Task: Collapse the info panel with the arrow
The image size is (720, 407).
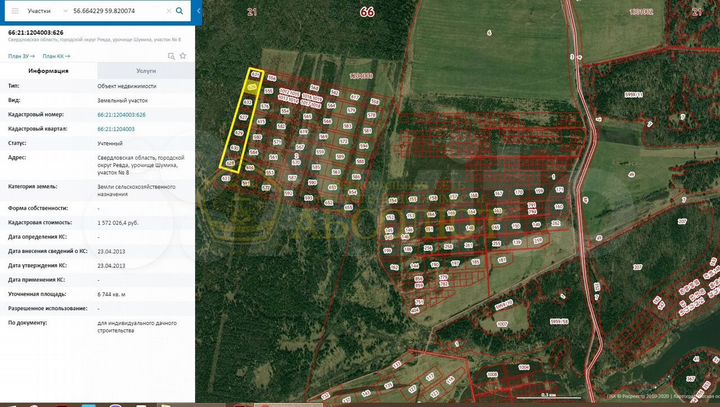Action: (198, 11)
